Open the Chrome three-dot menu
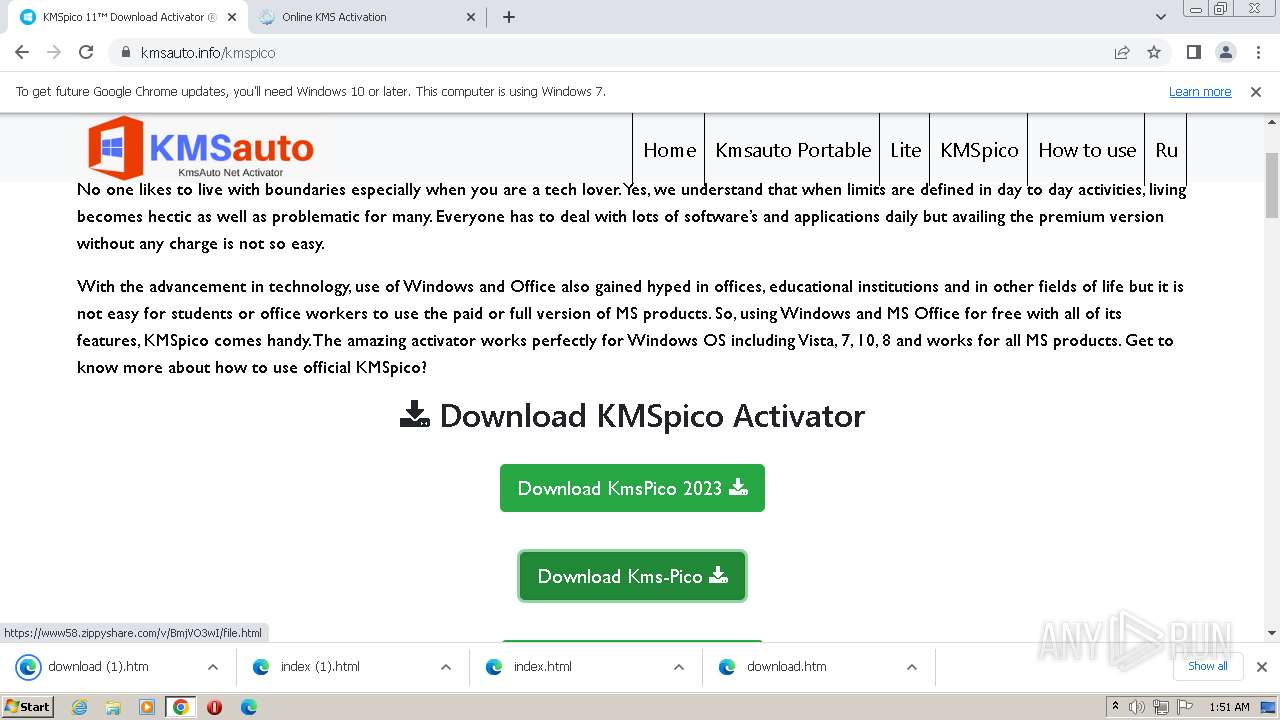 click(x=1257, y=52)
